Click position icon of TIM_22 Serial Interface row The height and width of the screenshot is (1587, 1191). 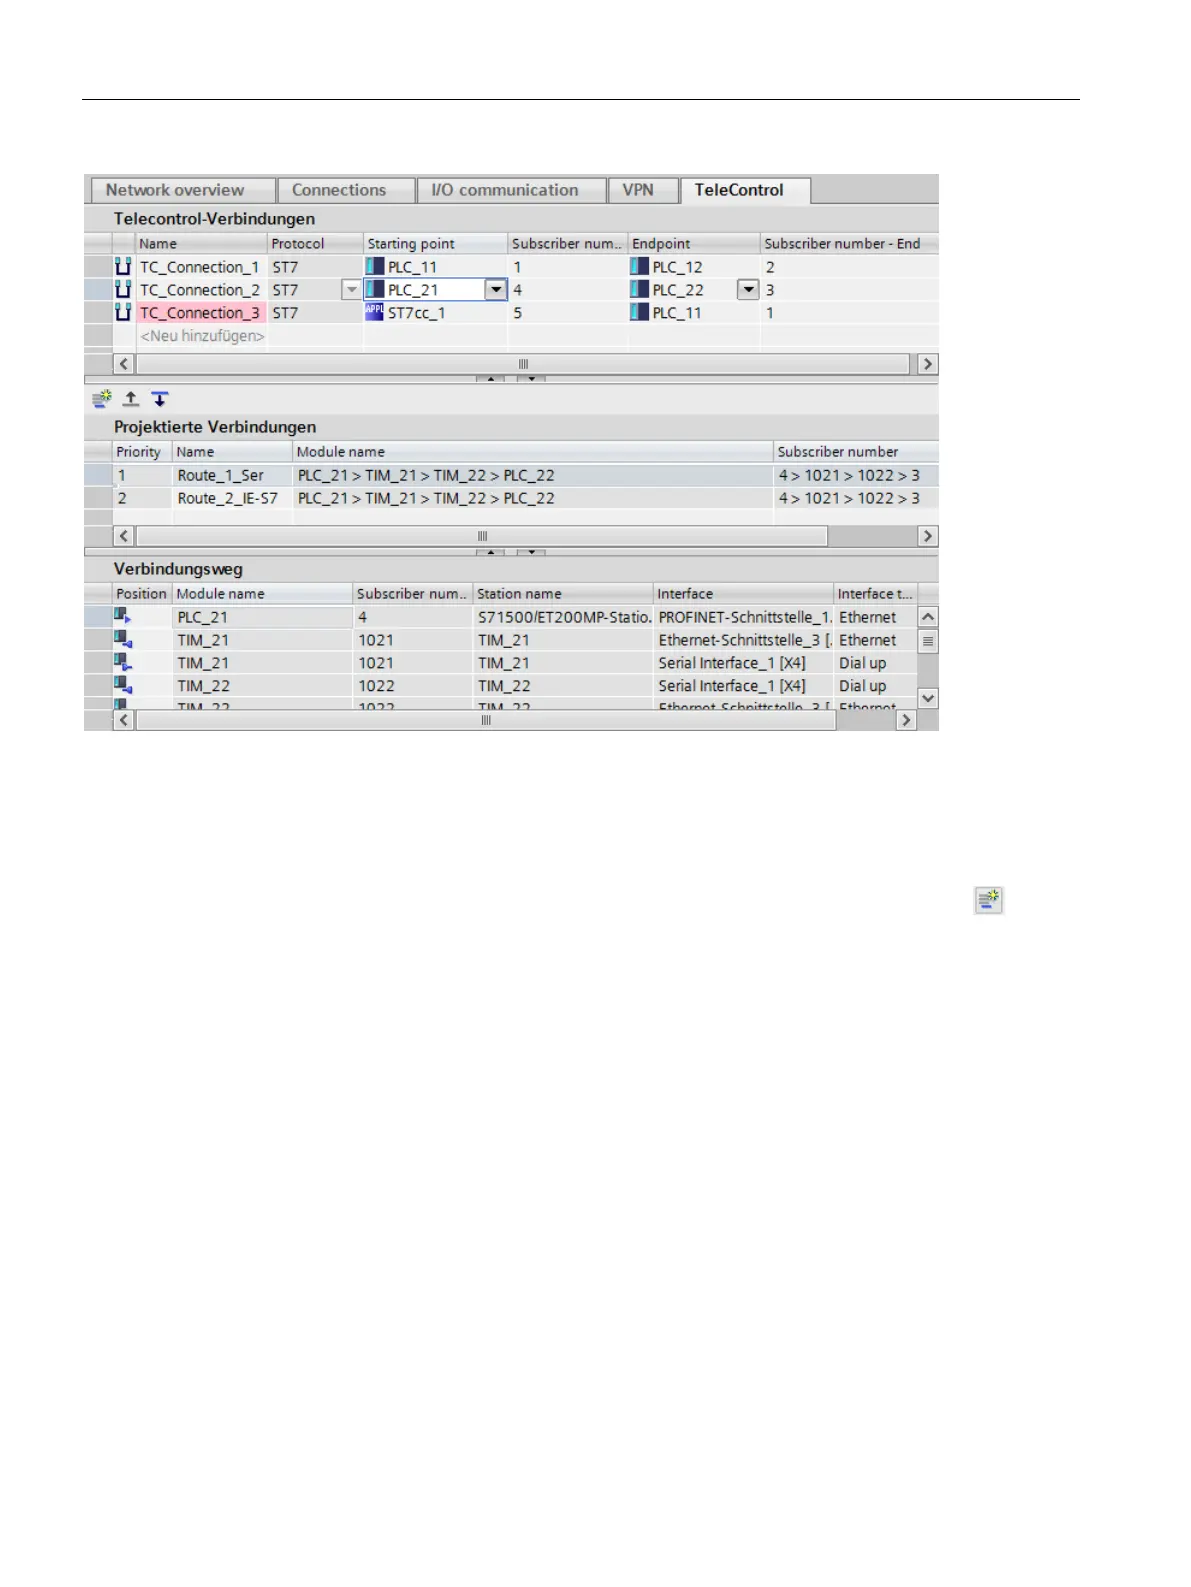(123, 686)
